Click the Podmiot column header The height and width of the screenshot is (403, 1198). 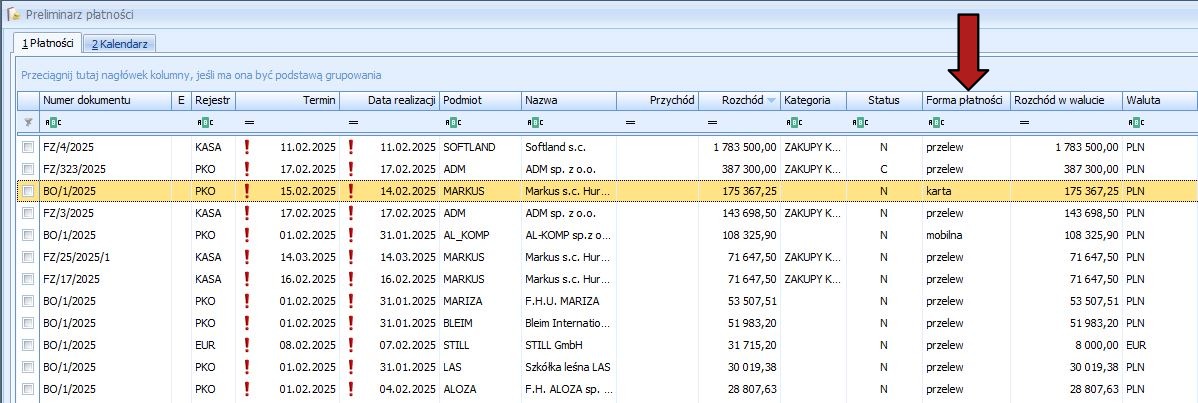480,100
